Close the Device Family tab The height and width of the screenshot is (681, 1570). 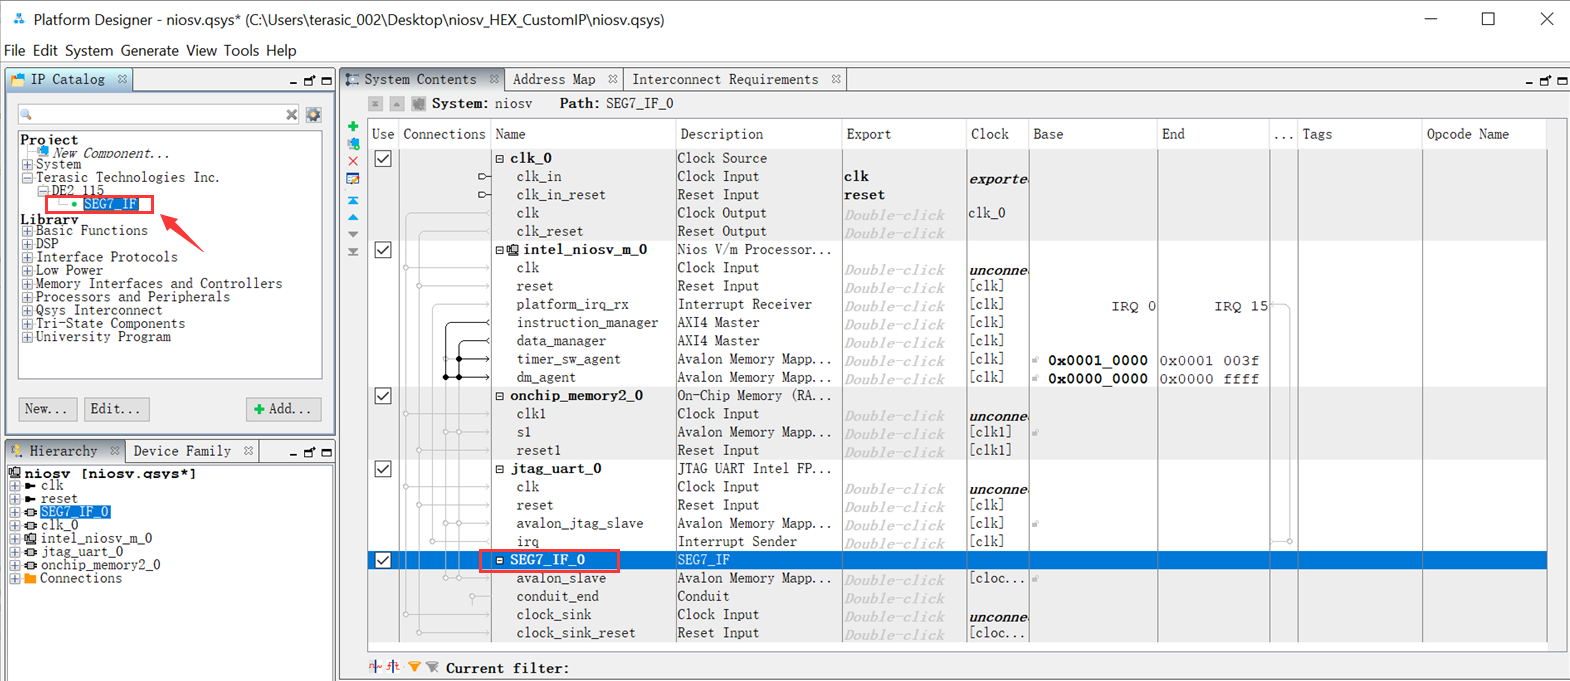248,451
